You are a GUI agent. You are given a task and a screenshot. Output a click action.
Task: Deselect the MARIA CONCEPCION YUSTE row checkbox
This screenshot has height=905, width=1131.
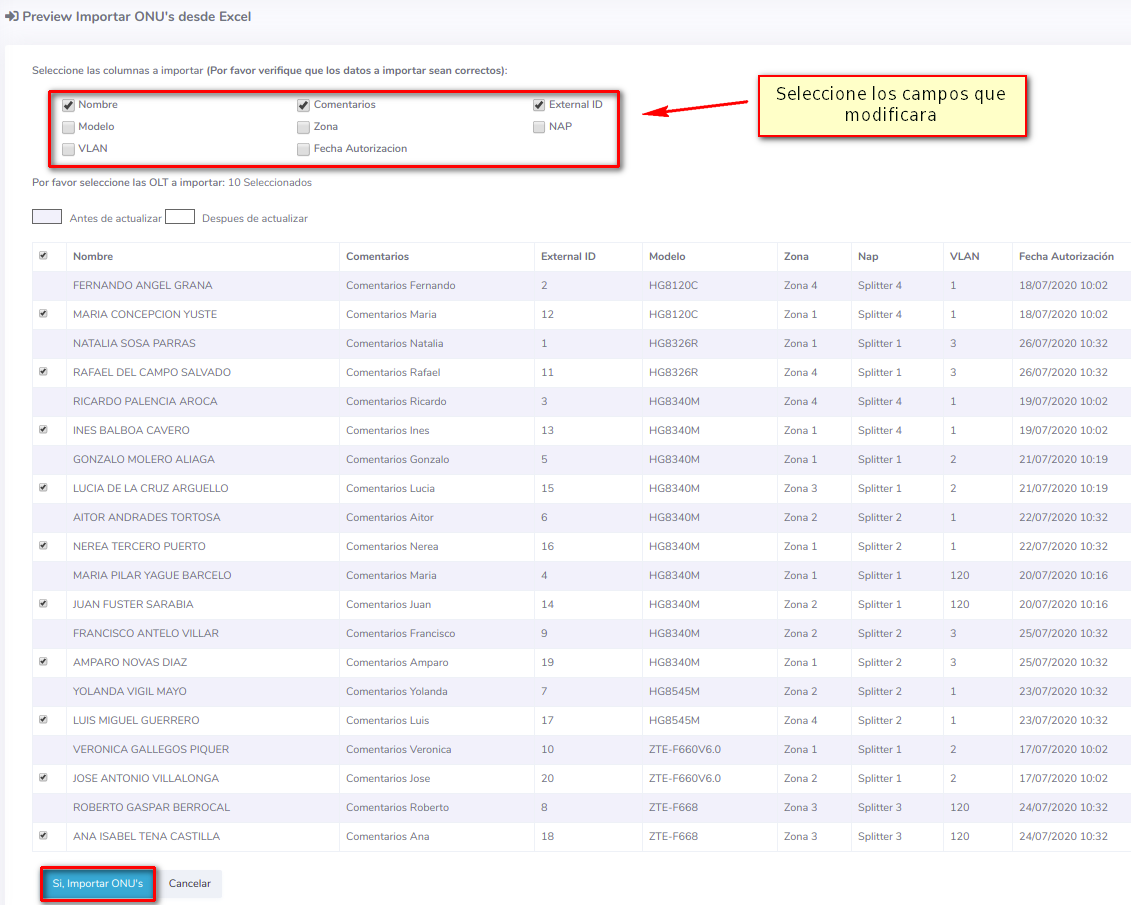[43, 314]
